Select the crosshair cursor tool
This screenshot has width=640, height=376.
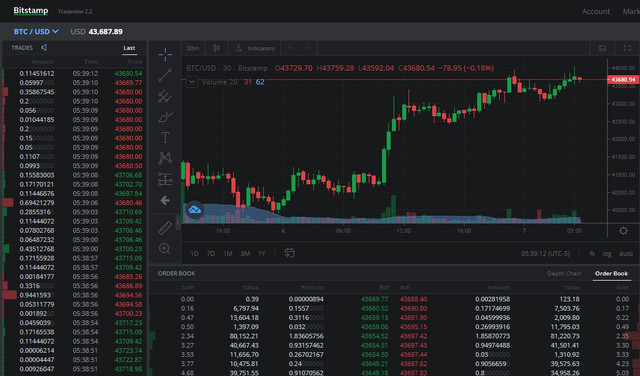[x=165, y=54]
